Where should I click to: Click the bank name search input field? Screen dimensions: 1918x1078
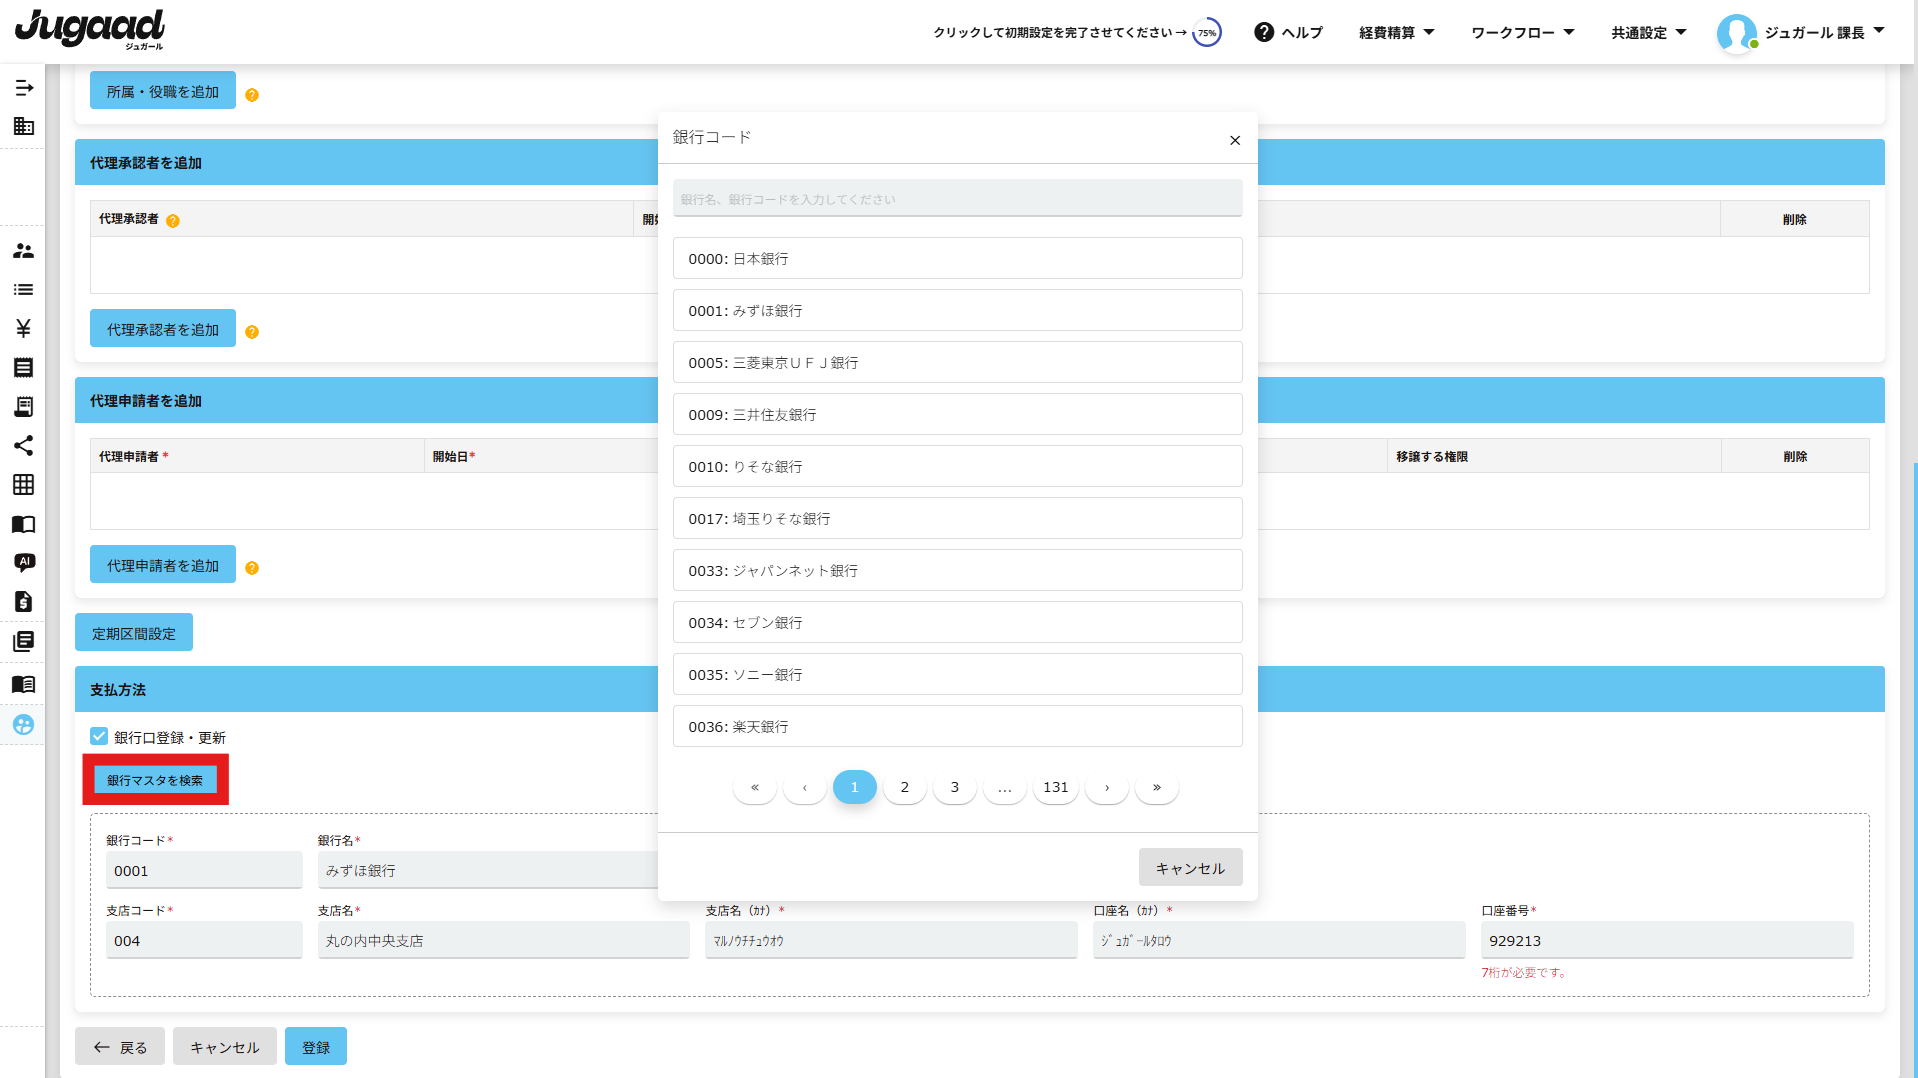(x=957, y=199)
